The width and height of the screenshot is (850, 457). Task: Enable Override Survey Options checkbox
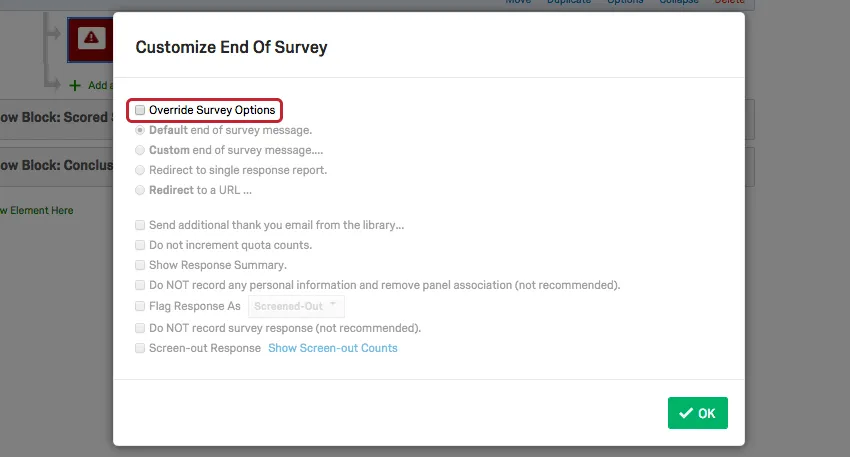point(141,110)
